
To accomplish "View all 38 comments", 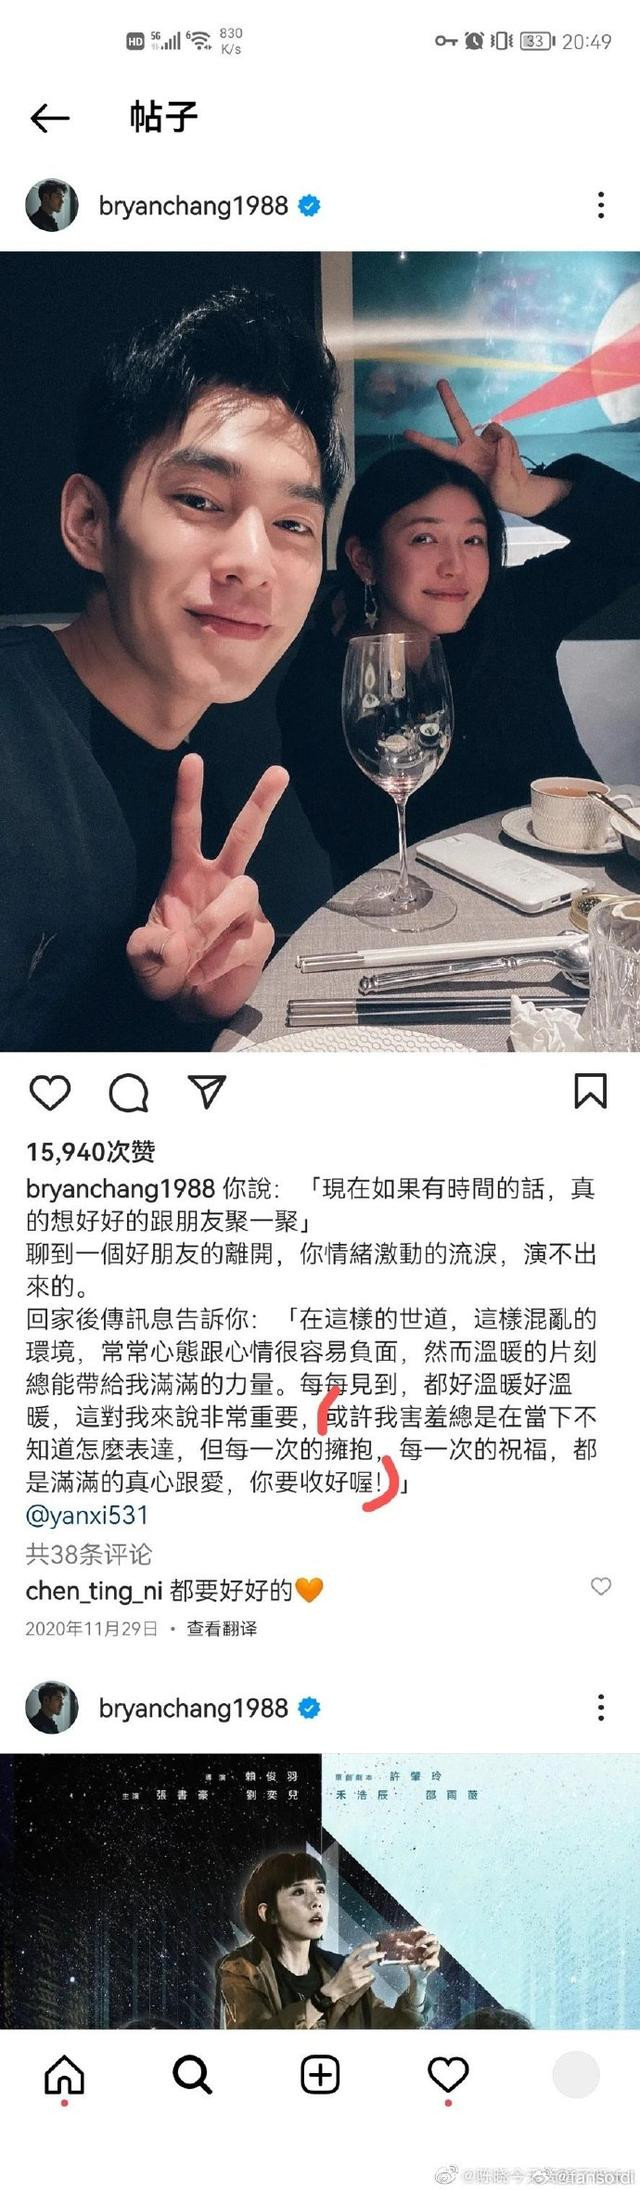I will [88, 1554].
